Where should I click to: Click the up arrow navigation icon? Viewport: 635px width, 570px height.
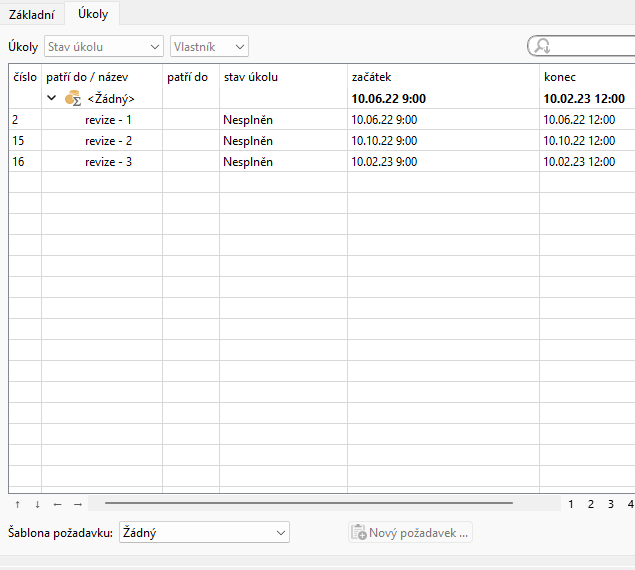pyautogui.click(x=17, y=504)
